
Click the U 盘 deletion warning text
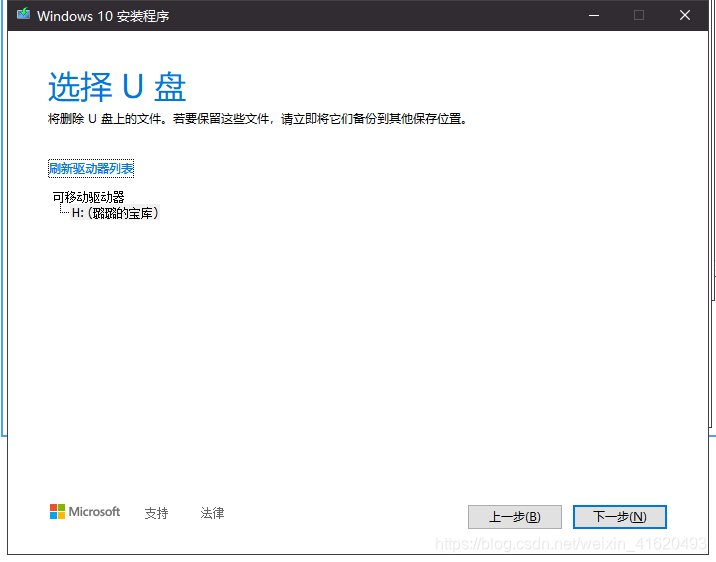pos(258,119)
